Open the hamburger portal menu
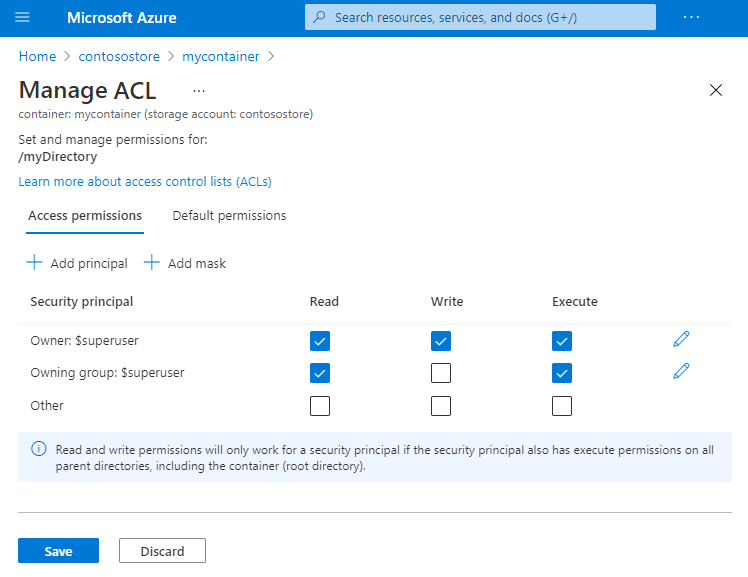Image resolution: width=748 pixels, height=577 pixels. [x=22, y=17]
